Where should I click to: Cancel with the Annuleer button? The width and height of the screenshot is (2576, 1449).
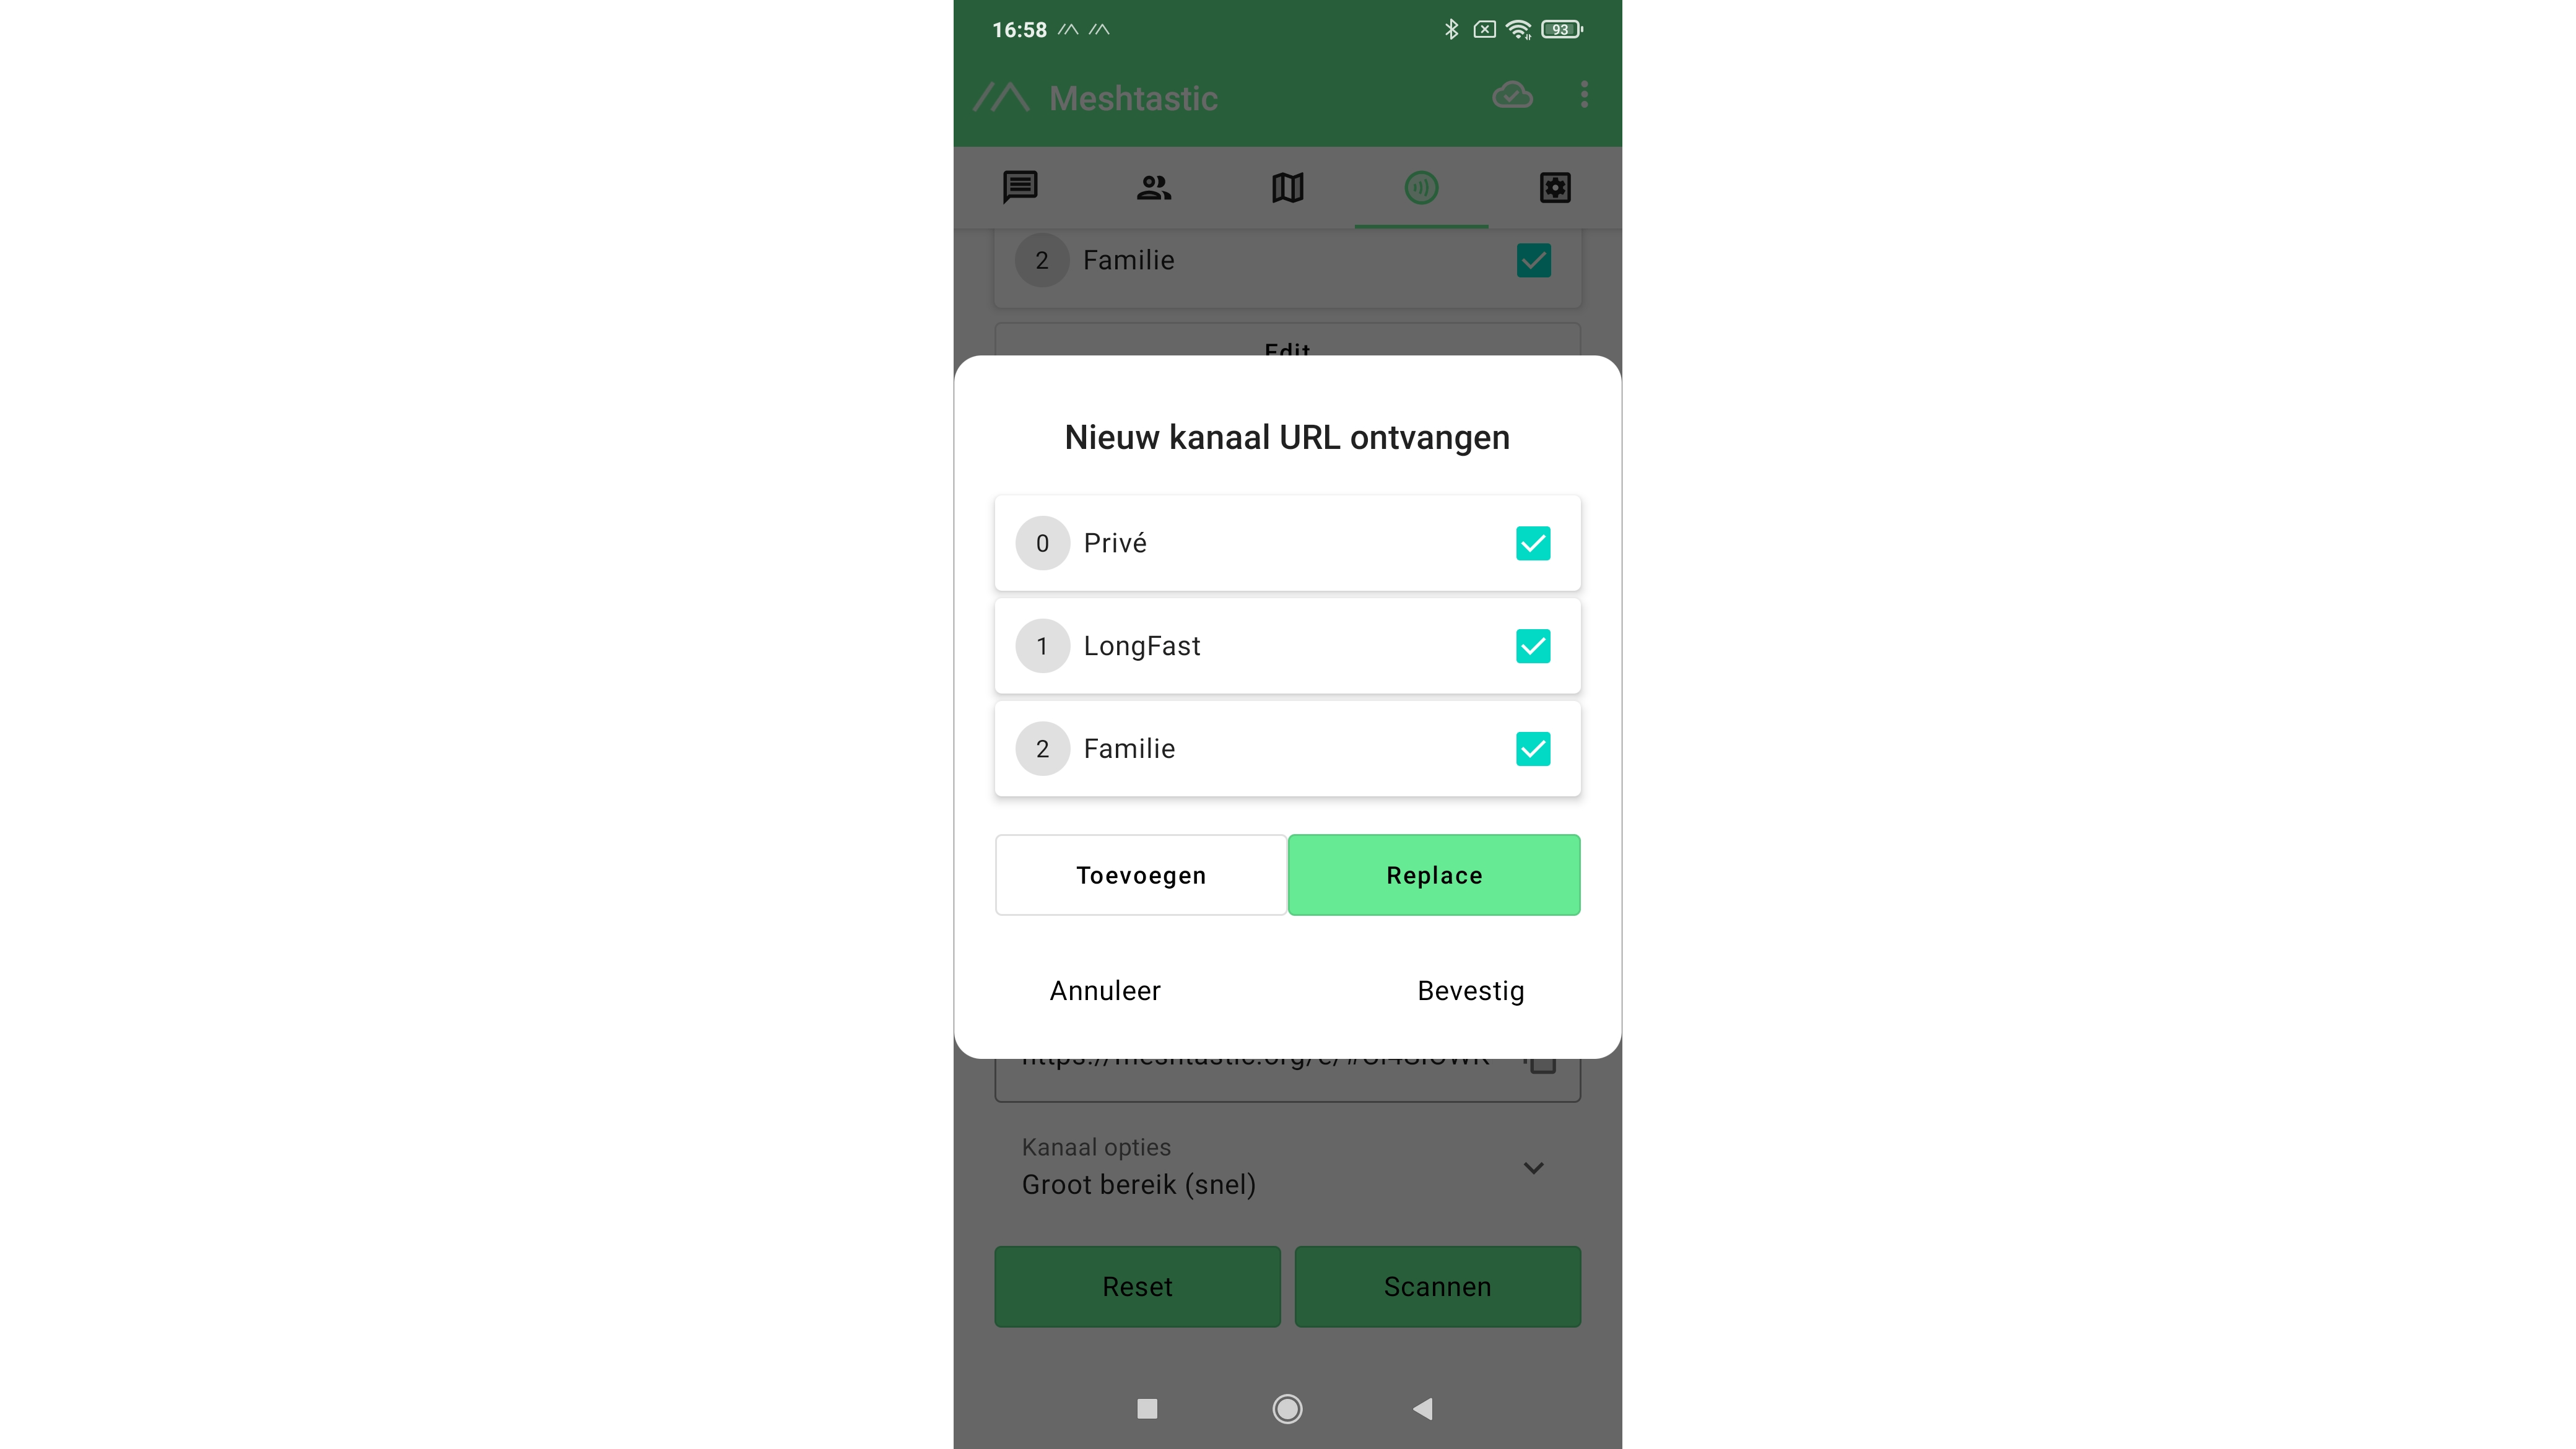click(1105, 991)
